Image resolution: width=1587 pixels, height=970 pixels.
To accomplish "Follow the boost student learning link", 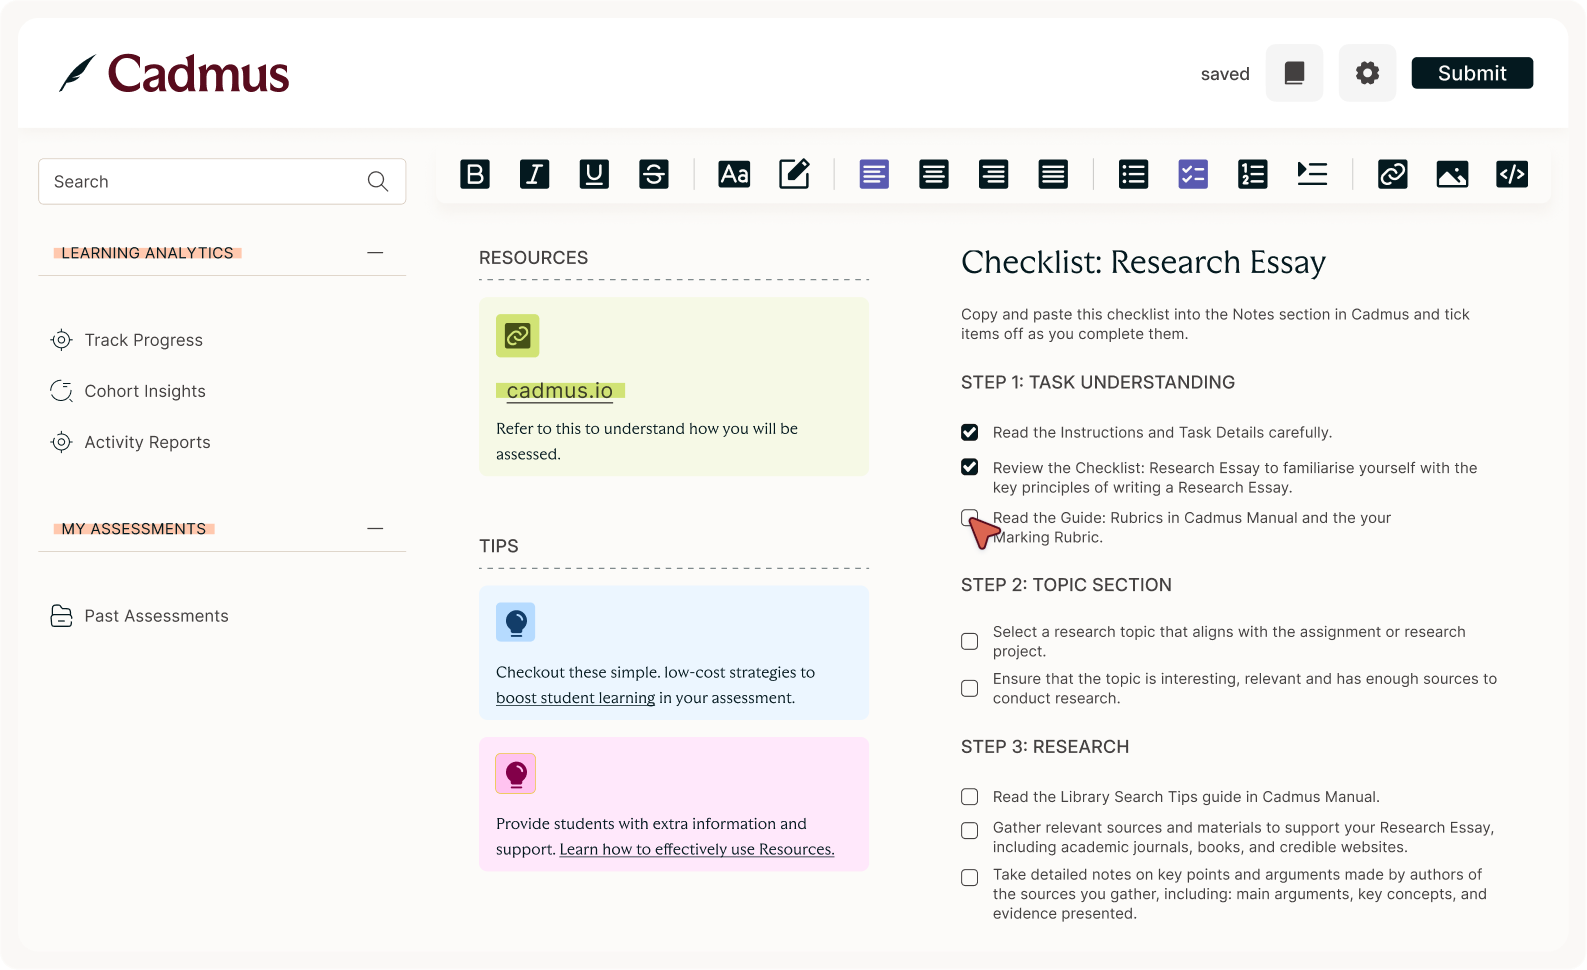I will (575, 698).
